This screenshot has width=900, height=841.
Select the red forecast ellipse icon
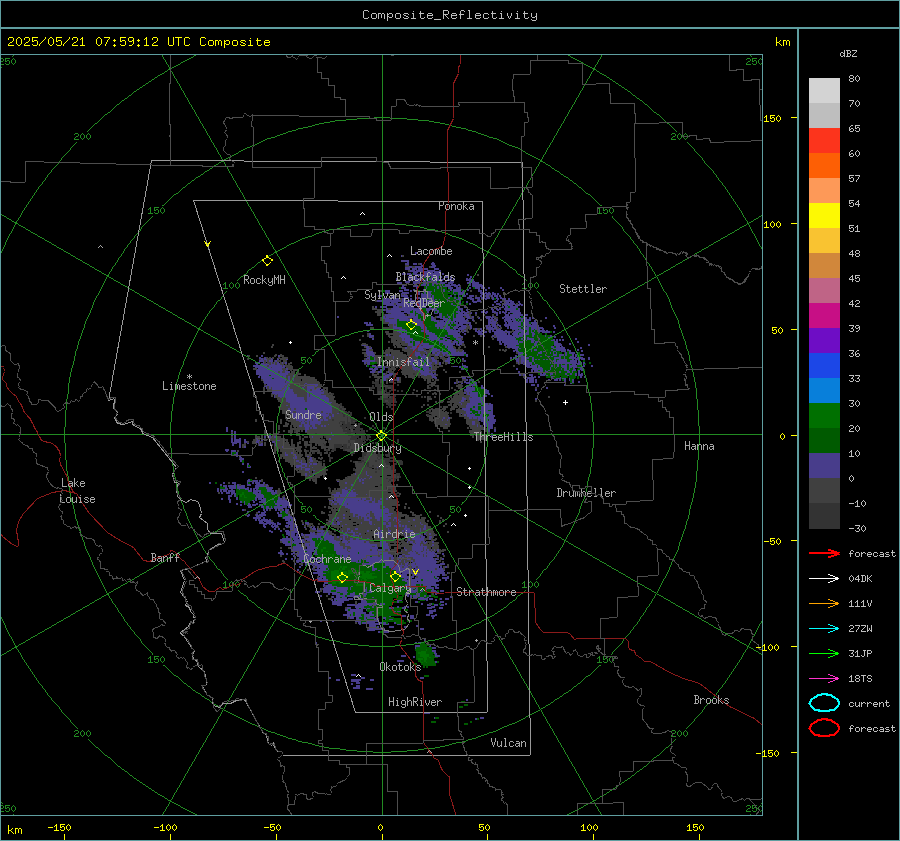click(x=824, y=728)
